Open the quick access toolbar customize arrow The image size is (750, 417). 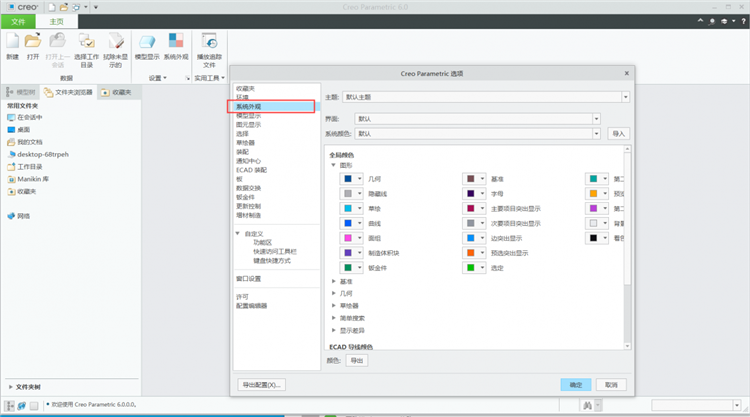click(96, 7)
